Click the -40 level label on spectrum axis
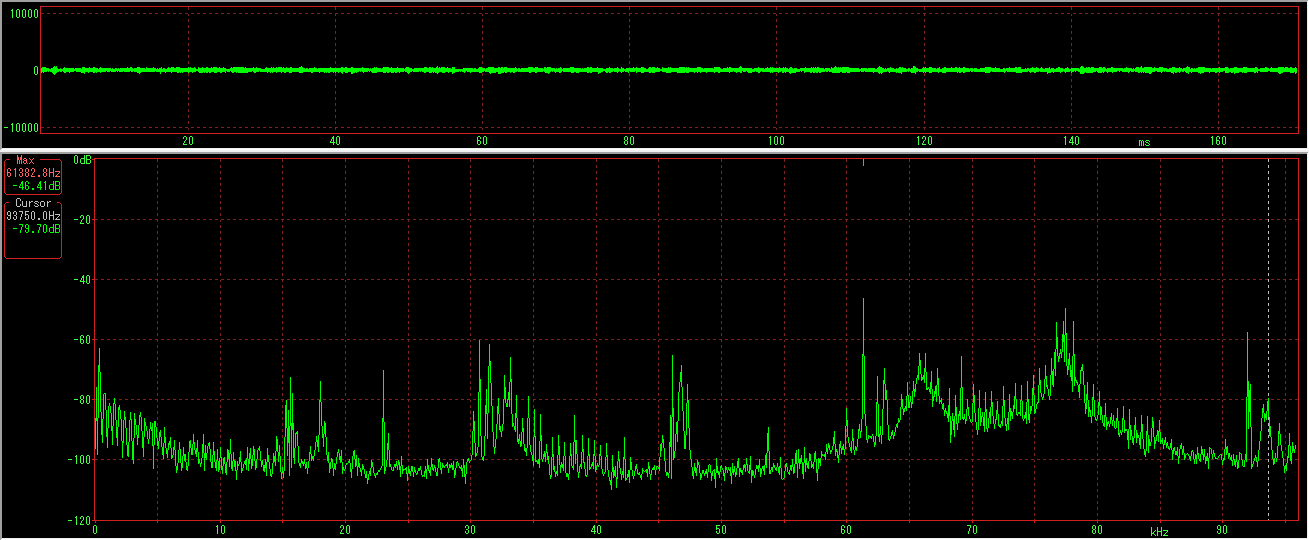The height and width of the screenshot is (540, 1309). [x=80, y=280]
